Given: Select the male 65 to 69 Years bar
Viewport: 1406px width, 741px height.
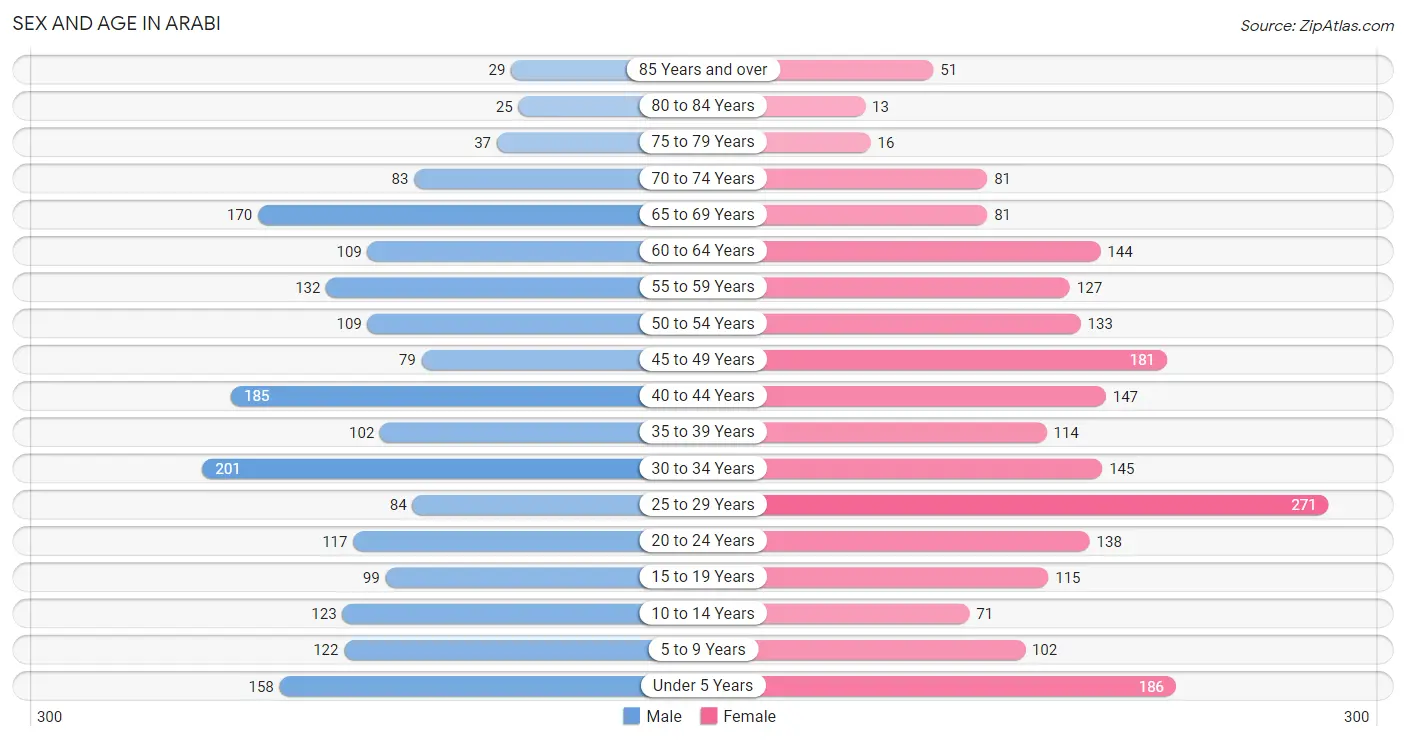Looking at the screenshot, I should click(449, 215).
